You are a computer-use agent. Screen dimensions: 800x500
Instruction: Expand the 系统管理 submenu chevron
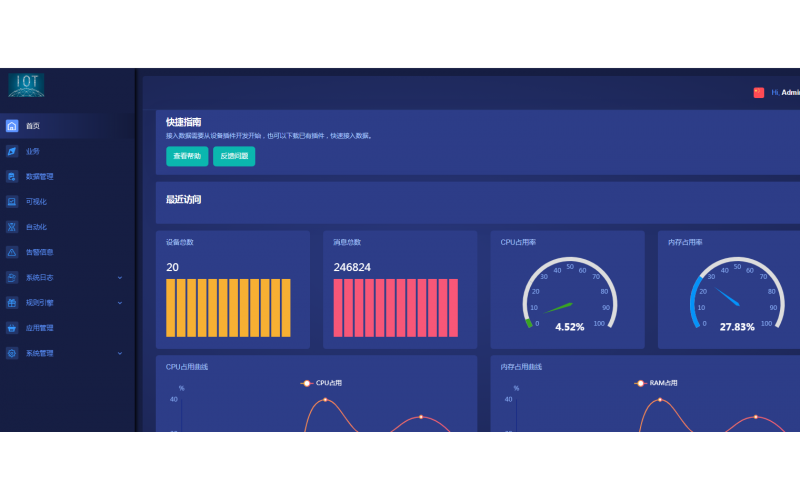[x=120, y=353]
